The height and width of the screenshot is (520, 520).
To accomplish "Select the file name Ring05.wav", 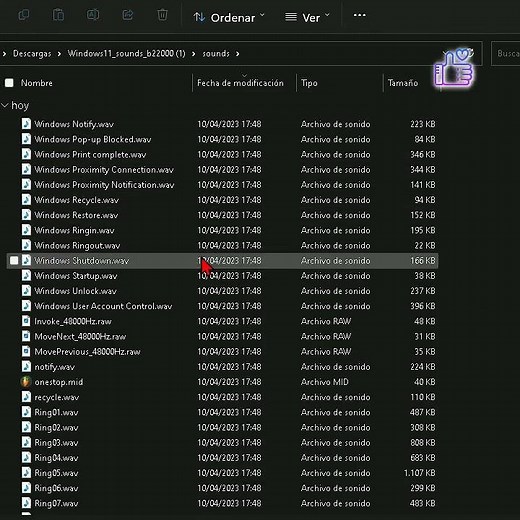I will (x=56, y=473).
